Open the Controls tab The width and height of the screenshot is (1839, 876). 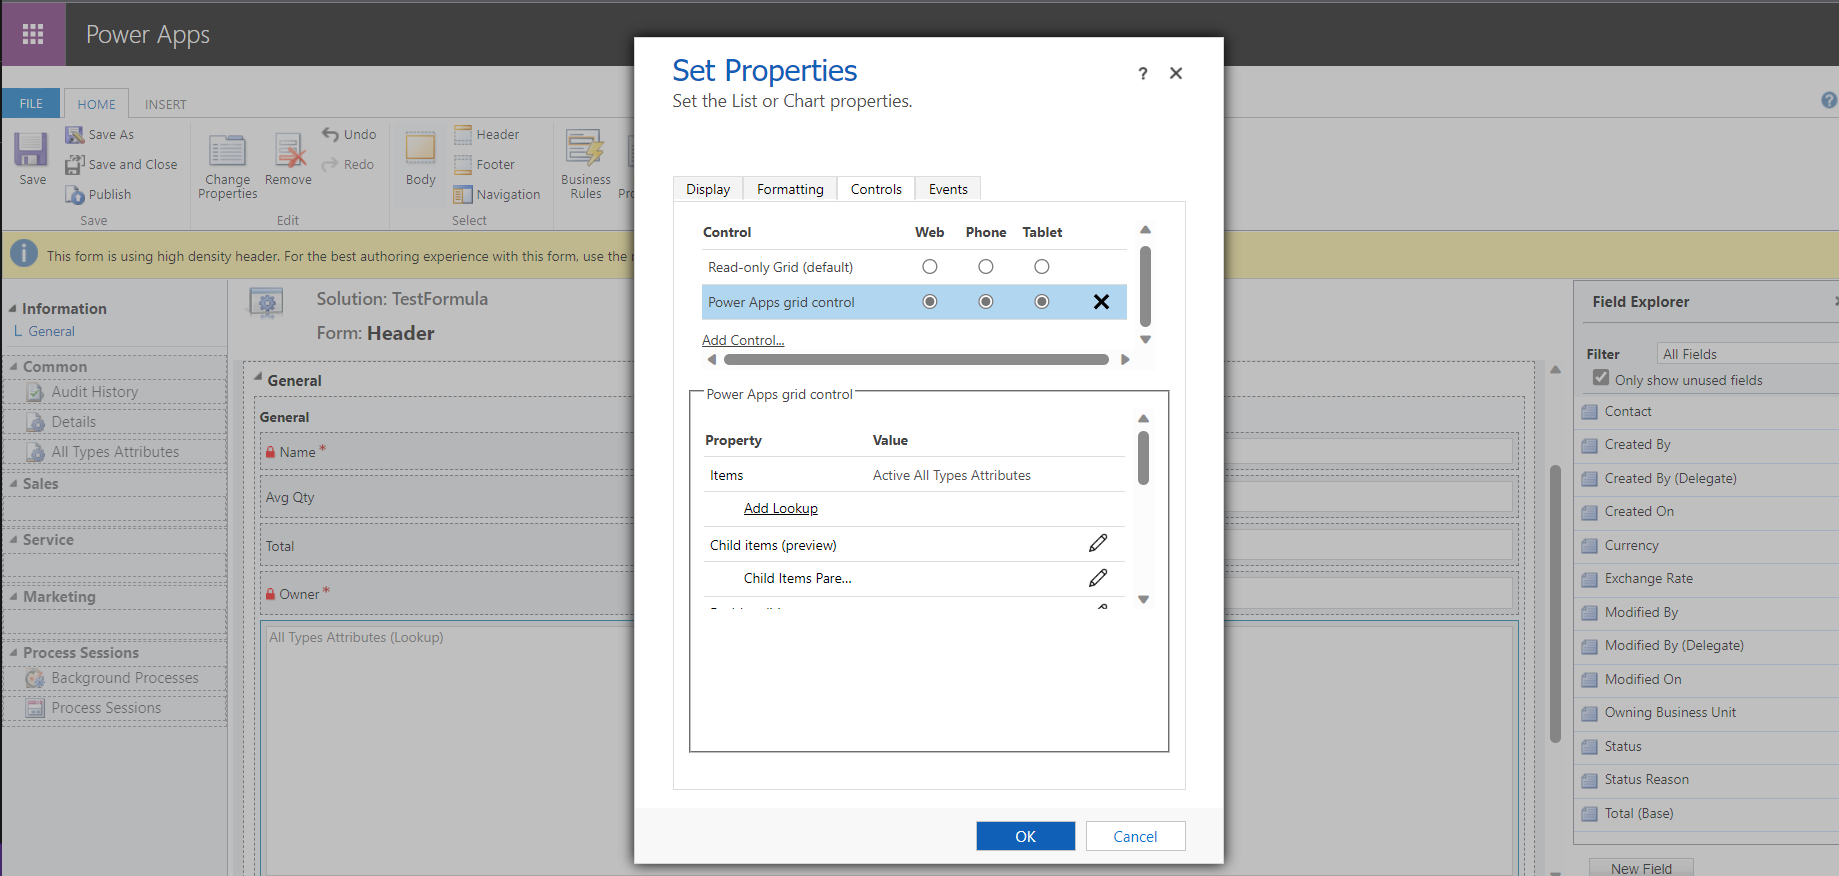point(876,189)
